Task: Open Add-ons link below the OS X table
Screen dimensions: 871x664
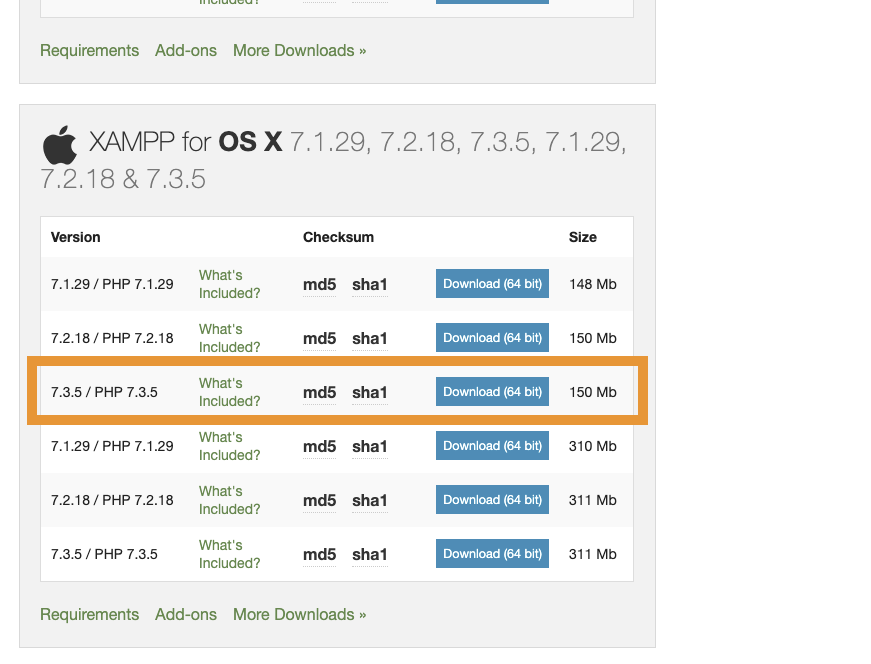Action: pos(186,614)
